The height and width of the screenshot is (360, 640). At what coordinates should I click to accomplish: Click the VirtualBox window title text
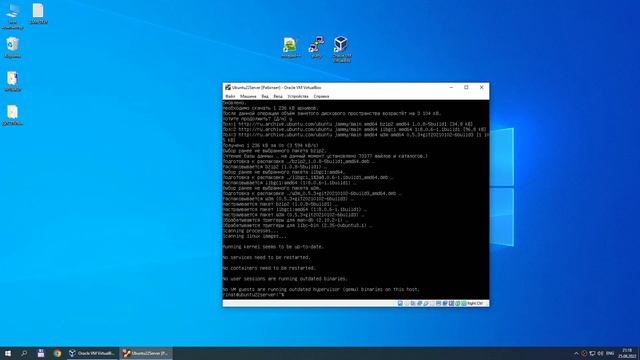tap(276, 87)
